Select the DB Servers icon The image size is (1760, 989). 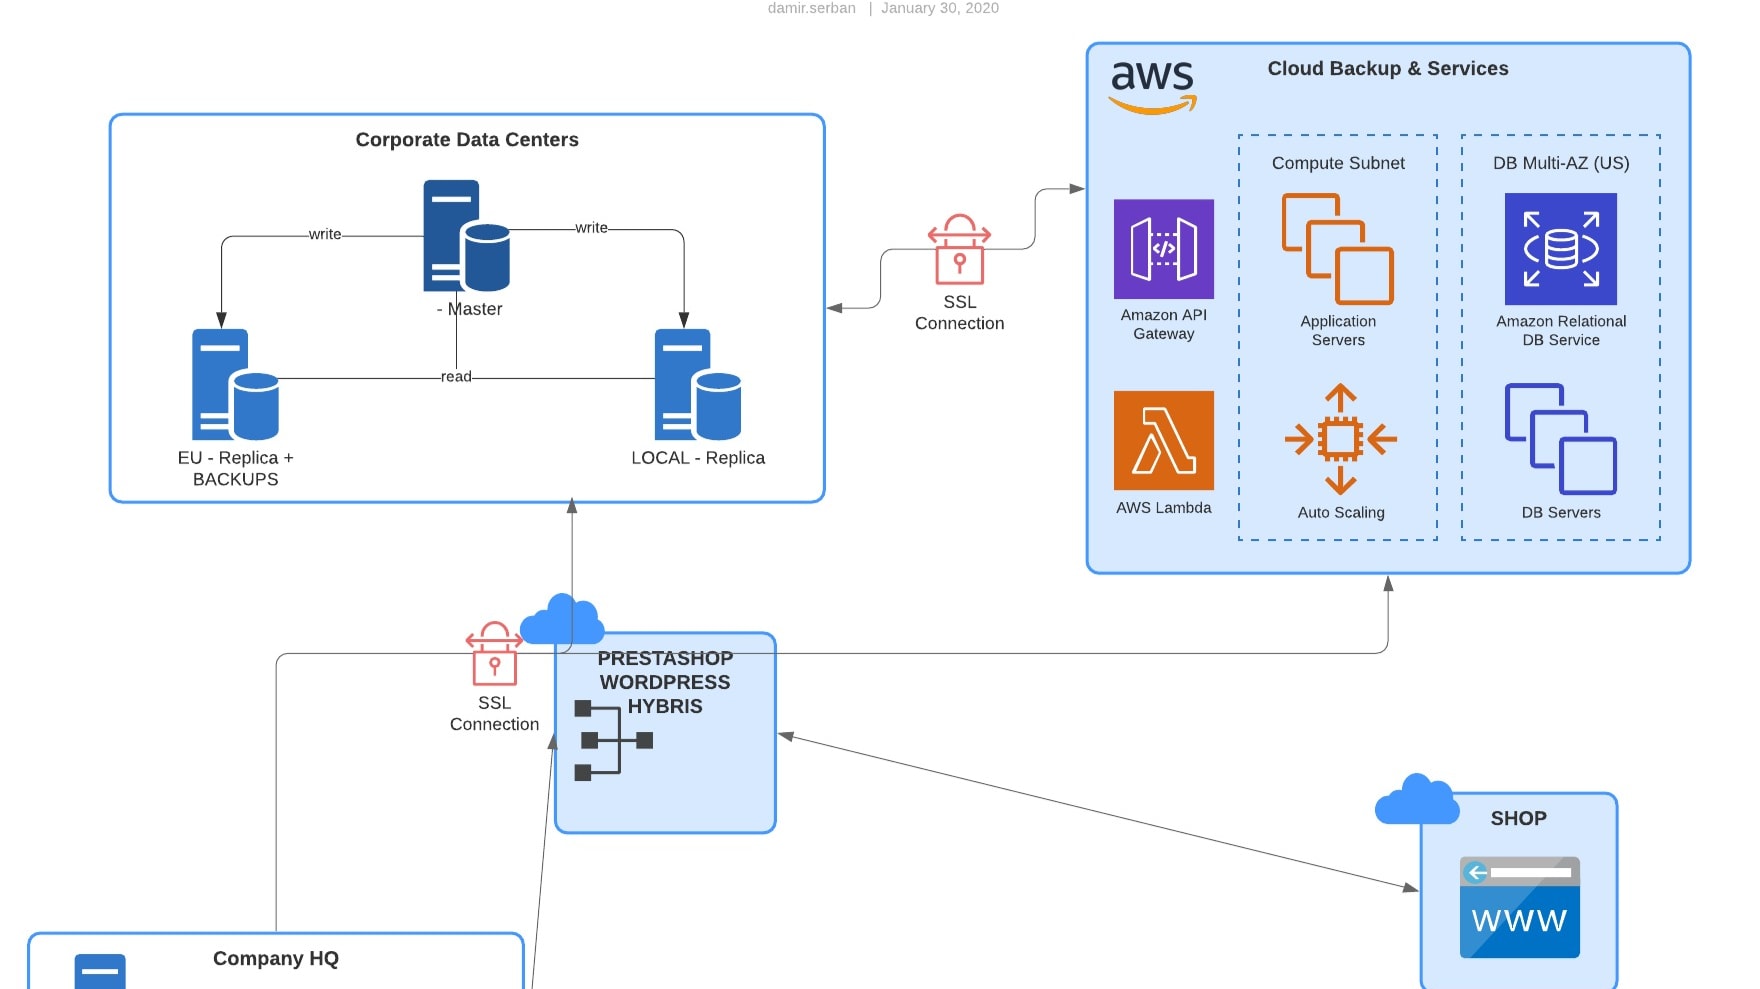point(1561,439)
